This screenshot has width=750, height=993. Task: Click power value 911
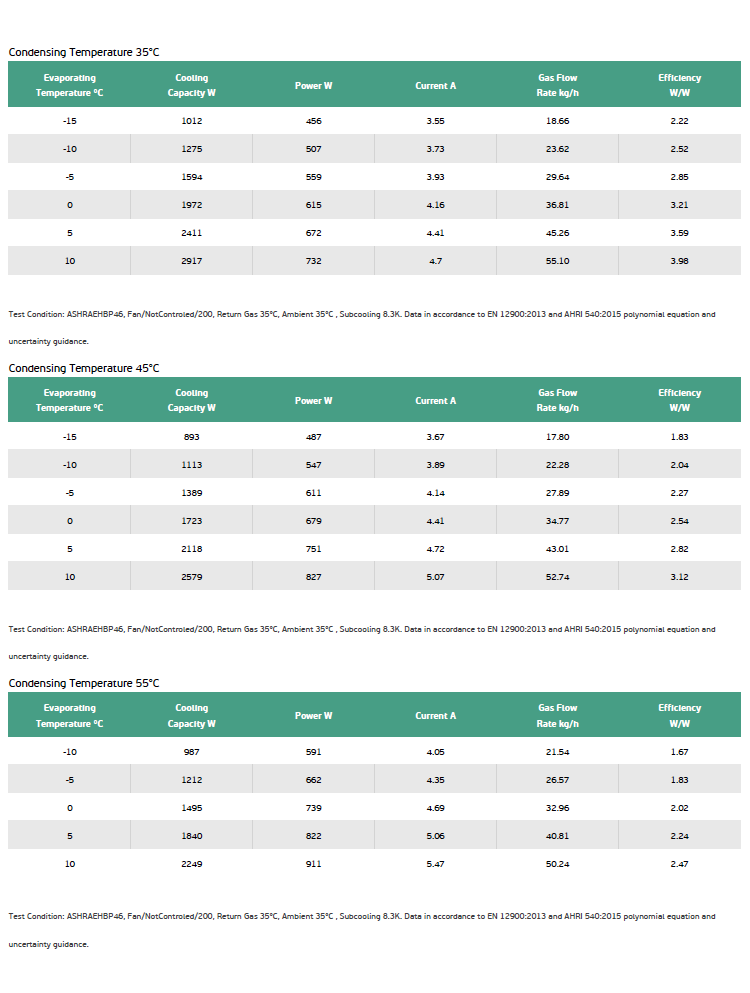314,863
